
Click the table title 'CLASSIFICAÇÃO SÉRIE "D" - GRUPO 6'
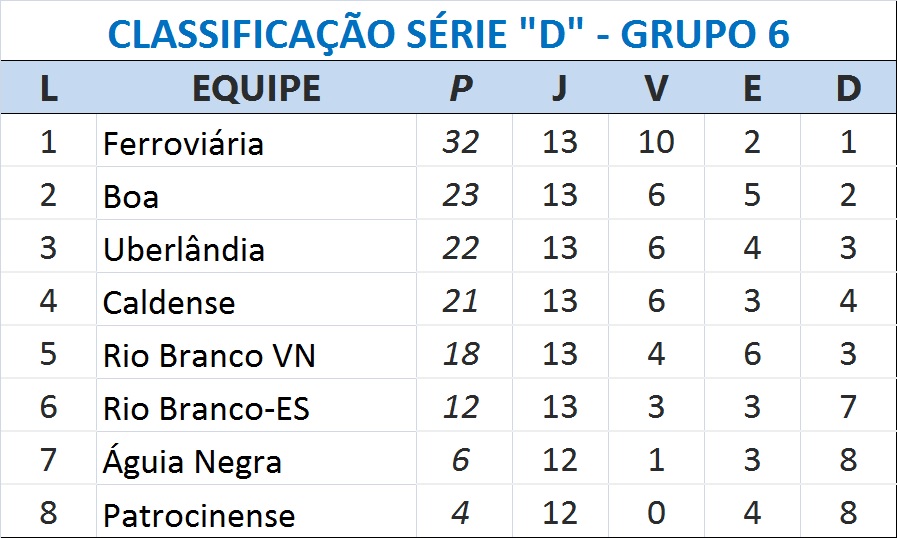click(x=448, y=34)
